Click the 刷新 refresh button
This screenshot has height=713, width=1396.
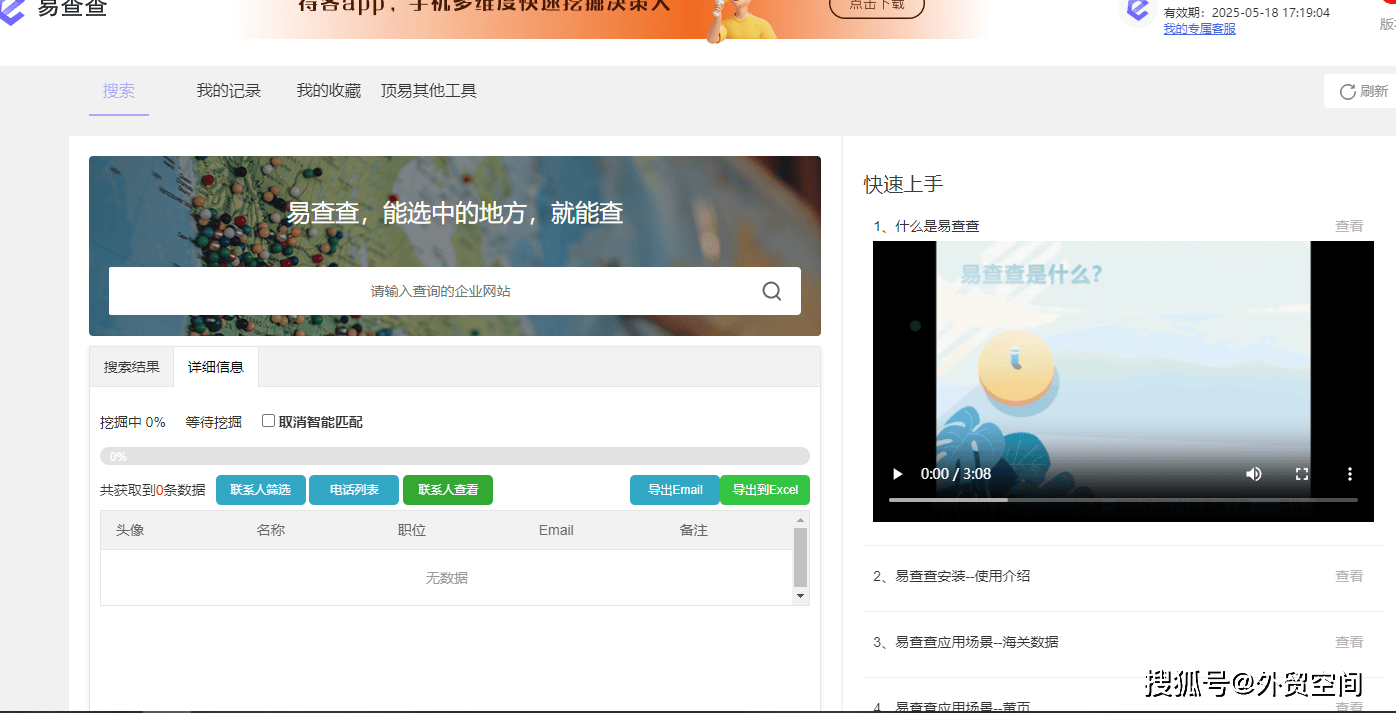point(1363,91)
